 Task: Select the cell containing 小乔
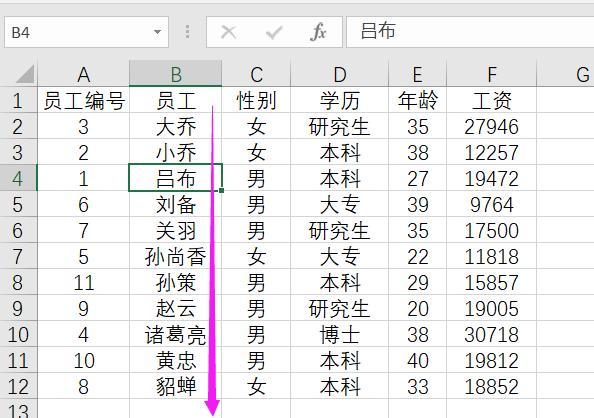[175, 152]
